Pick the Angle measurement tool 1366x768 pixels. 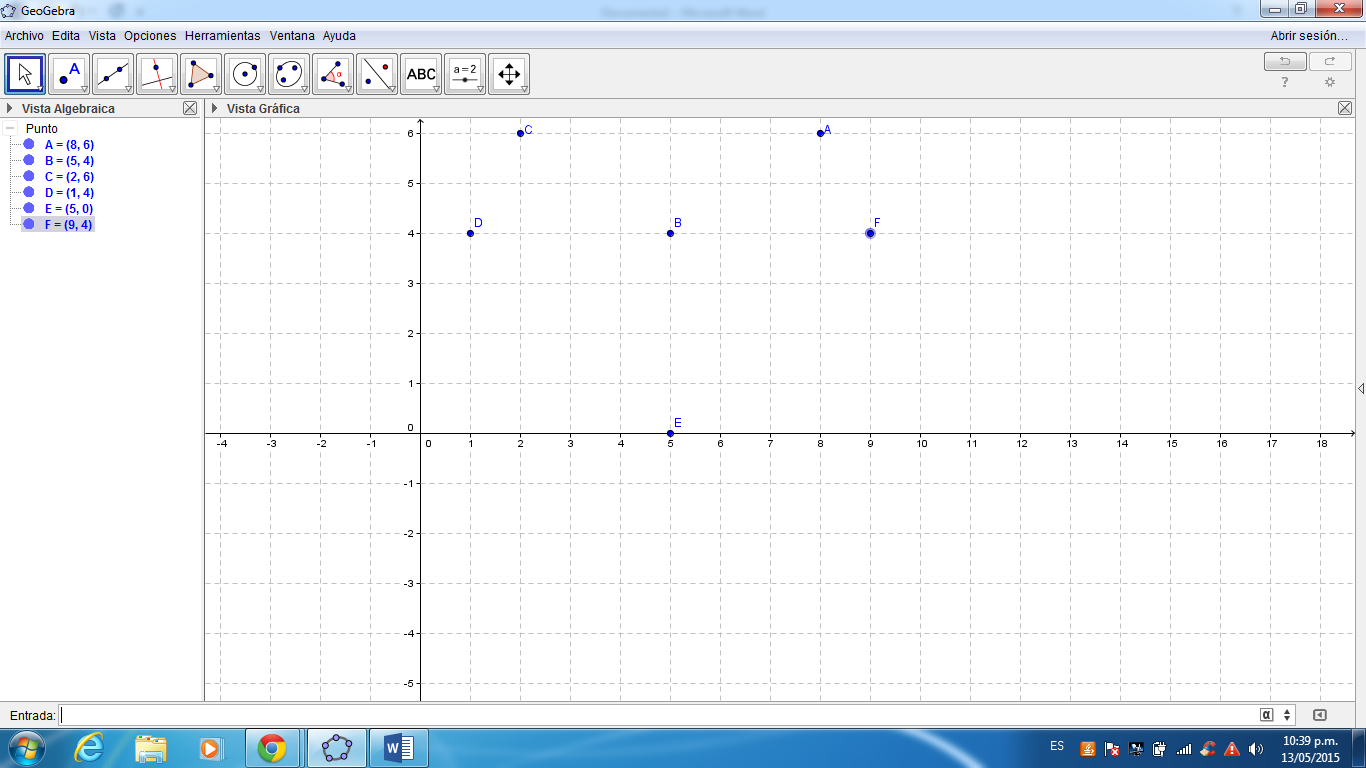pyautogui.click(x=330, y=73)
